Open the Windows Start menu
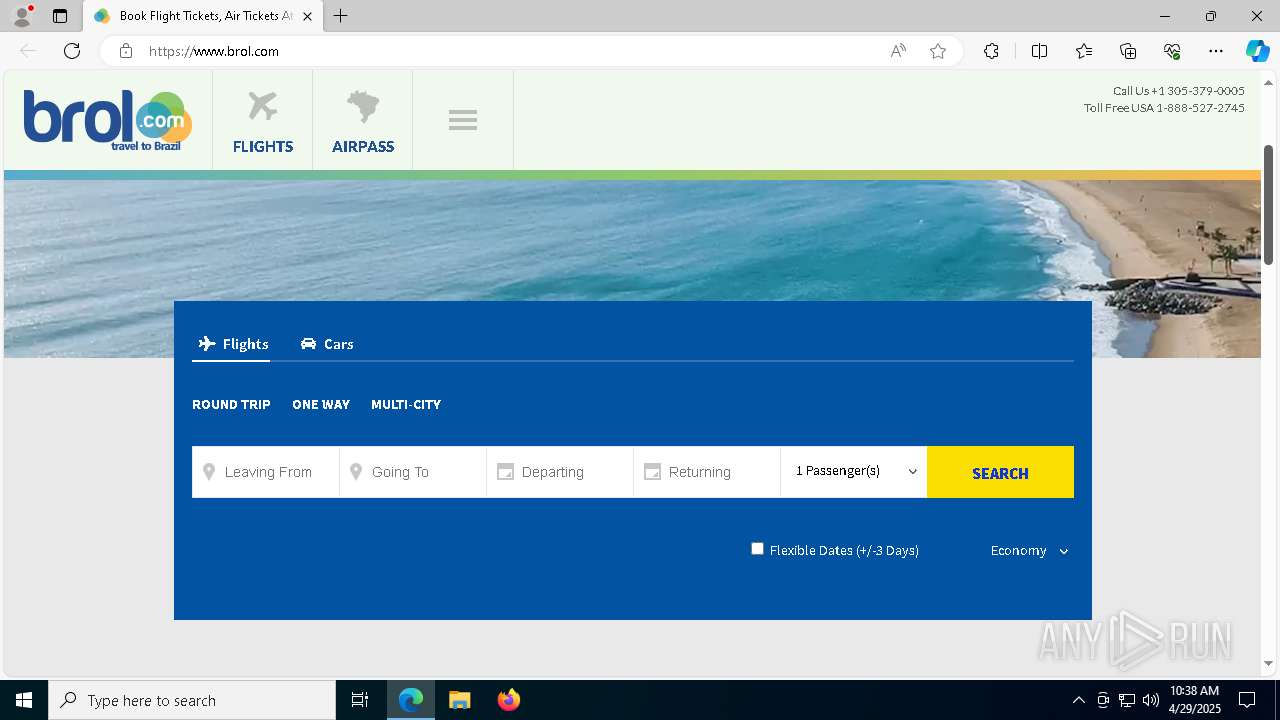The width and height of the screenshot is (1280, 720). 24,700
